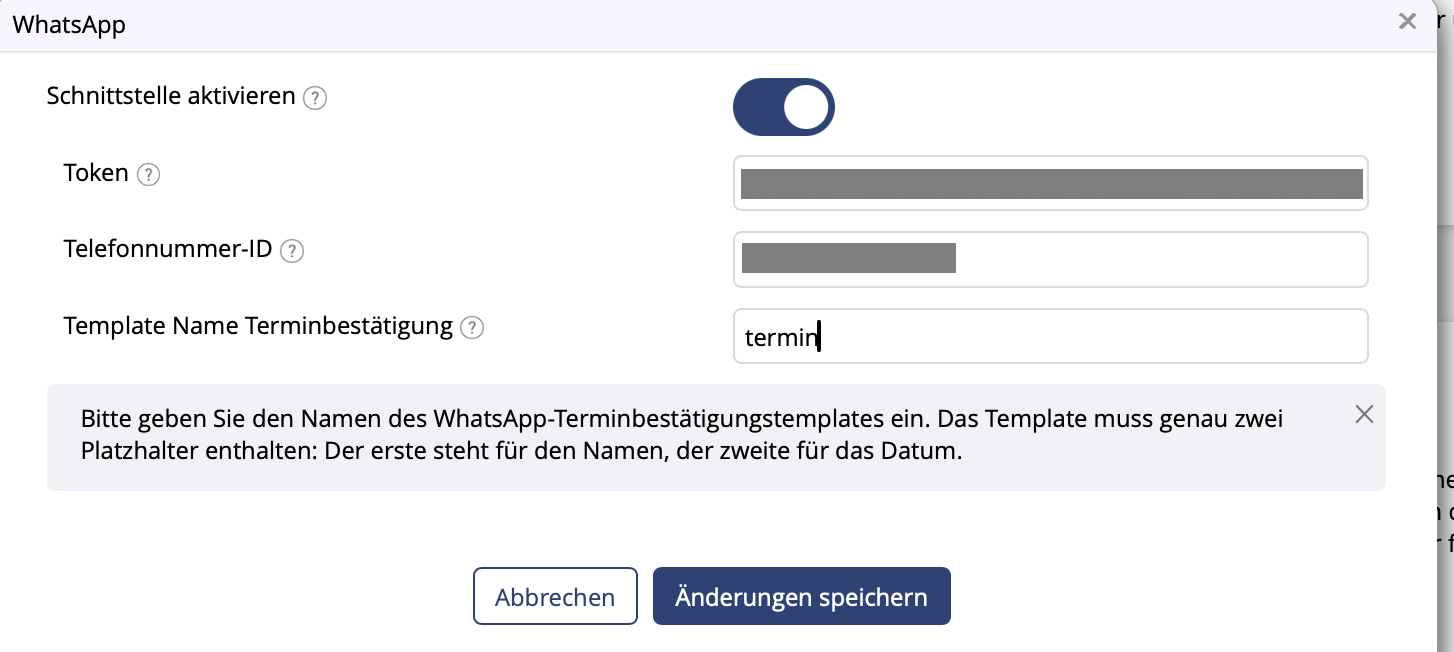Close the WhatsApp dialog via top-right X

1408,21
